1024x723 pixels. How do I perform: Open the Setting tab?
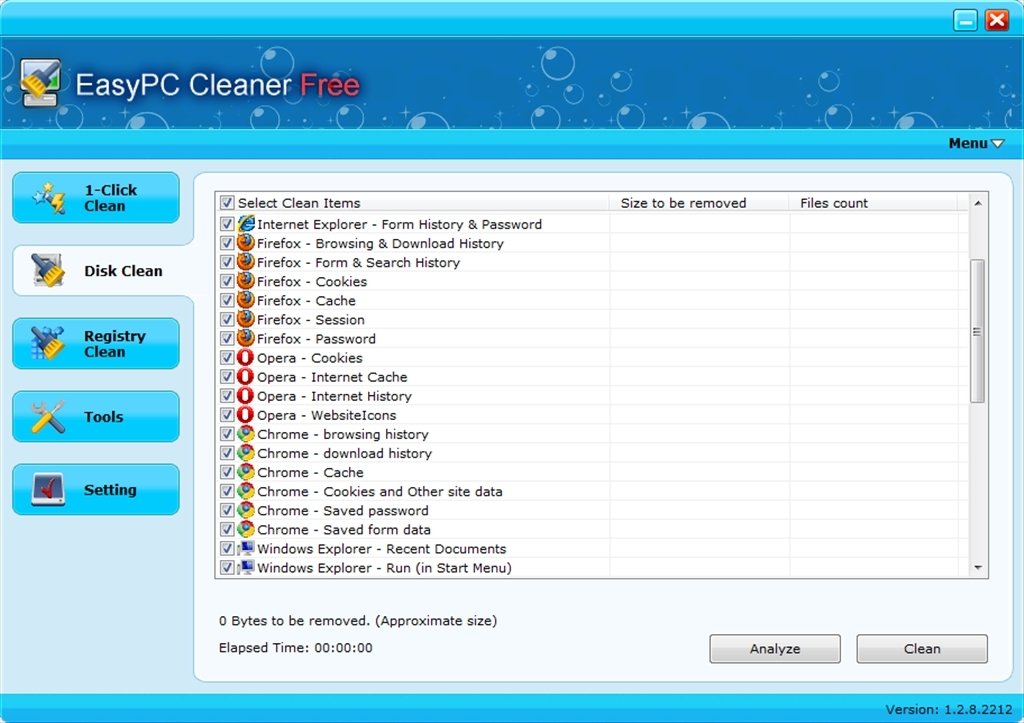point(95,489)
